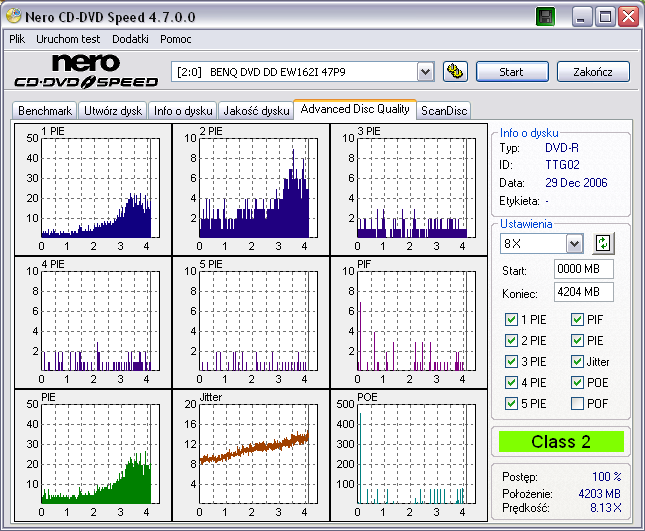Viewport: 645px width, 531px height.
Task: Enable the POF checkbox
Action: 577,403
